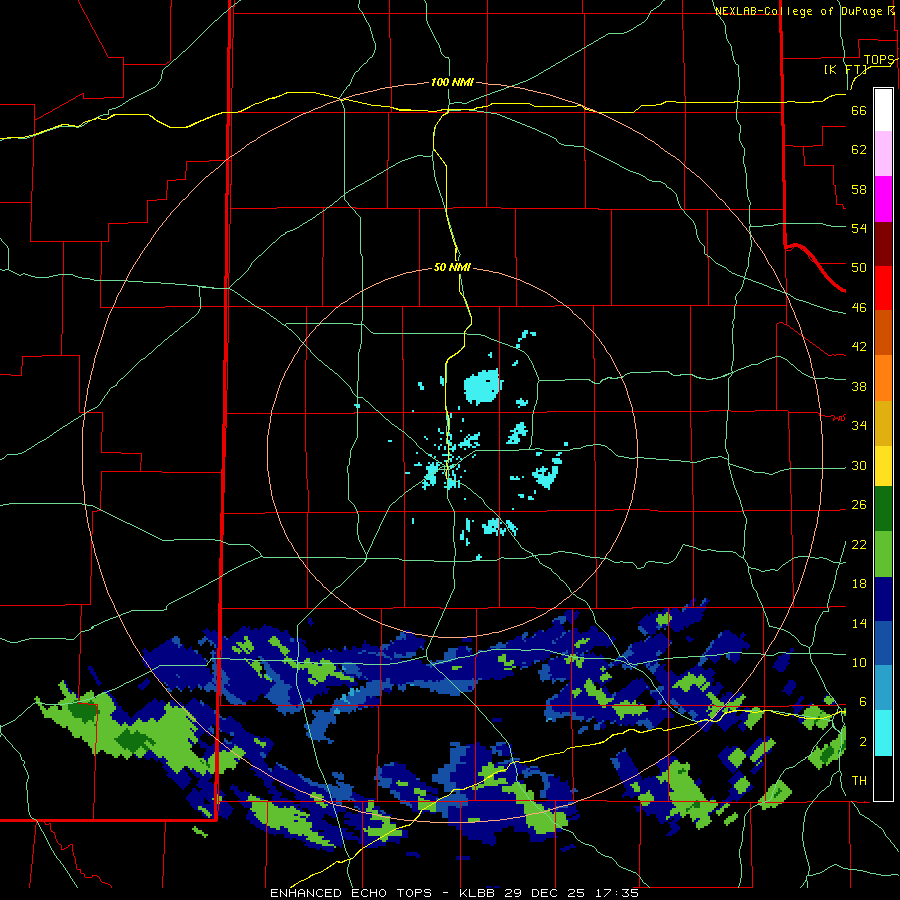Select the cyan legend swatch
The height and width of the screenshot is (900, 900).
[883, 733]
